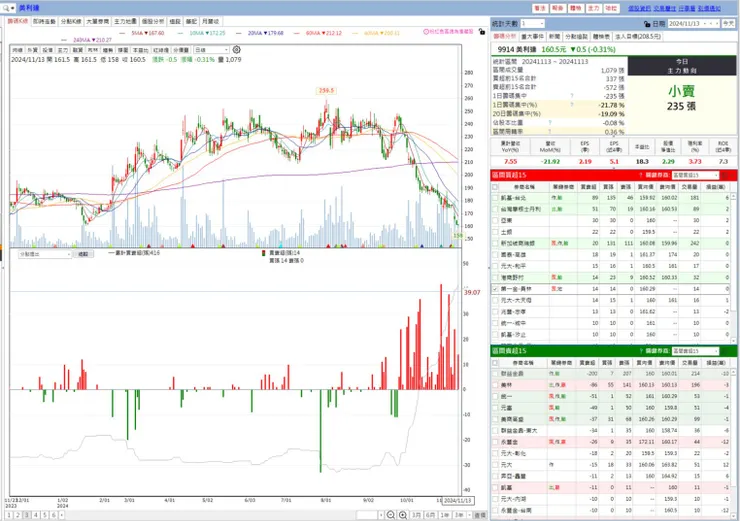The height and width of the screenshot is (521, 740).
Task: Click the buy table scrollbar down arrow
Action: click(733, 340)
